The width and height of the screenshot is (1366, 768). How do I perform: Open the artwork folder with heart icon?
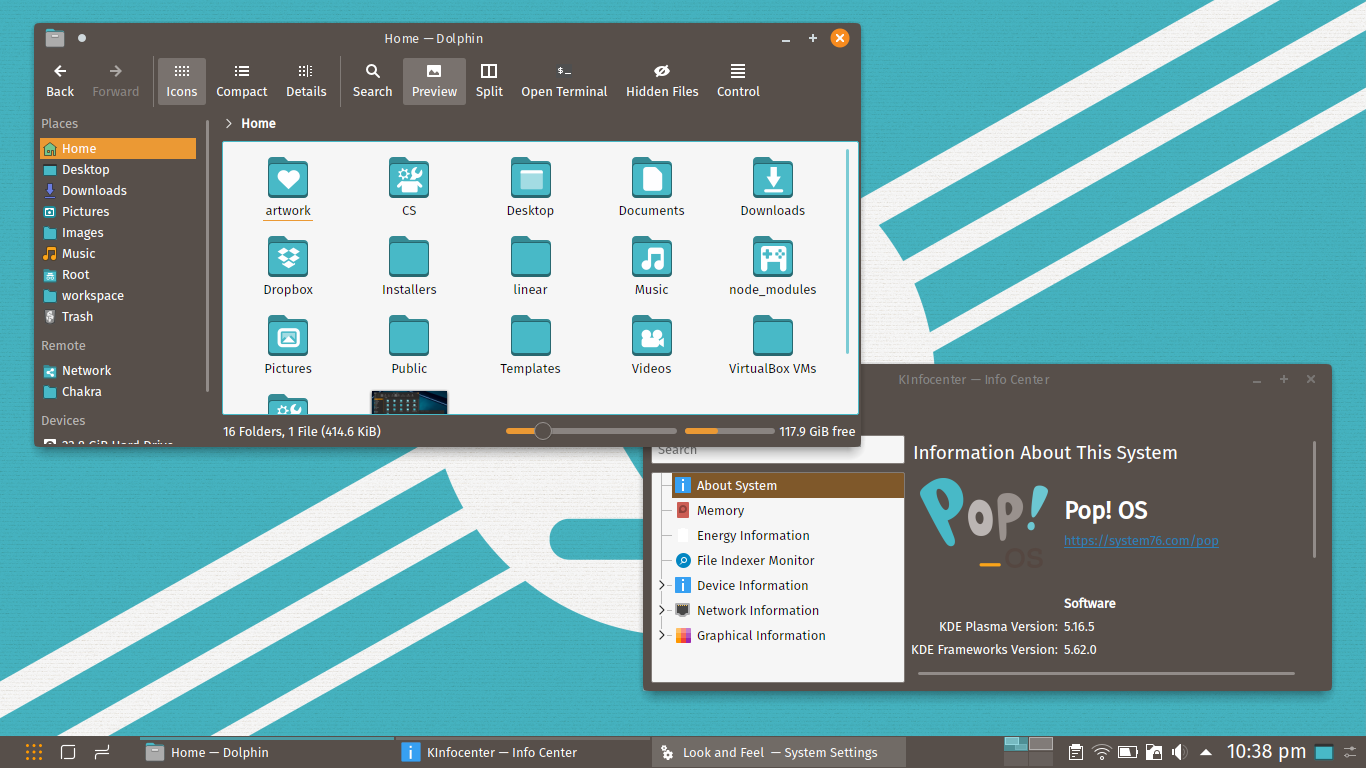click(288, 187)
